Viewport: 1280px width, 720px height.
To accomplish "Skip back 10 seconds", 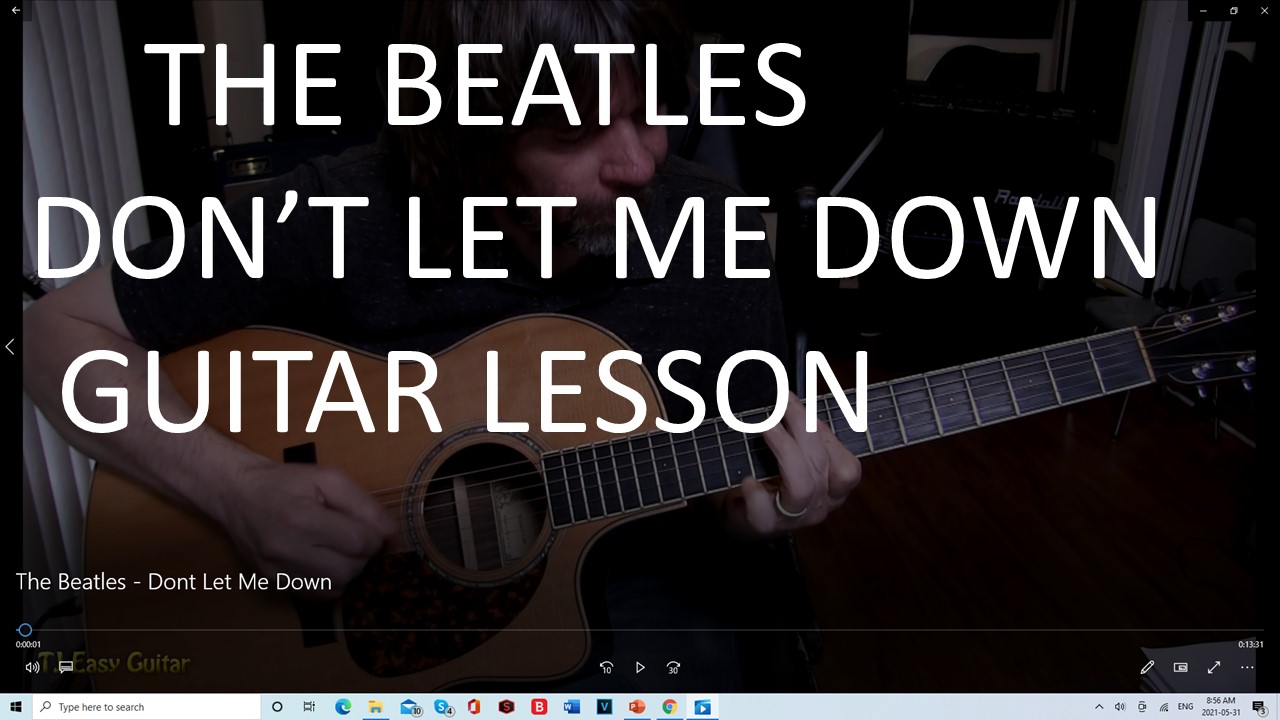I will click(606, 667).
